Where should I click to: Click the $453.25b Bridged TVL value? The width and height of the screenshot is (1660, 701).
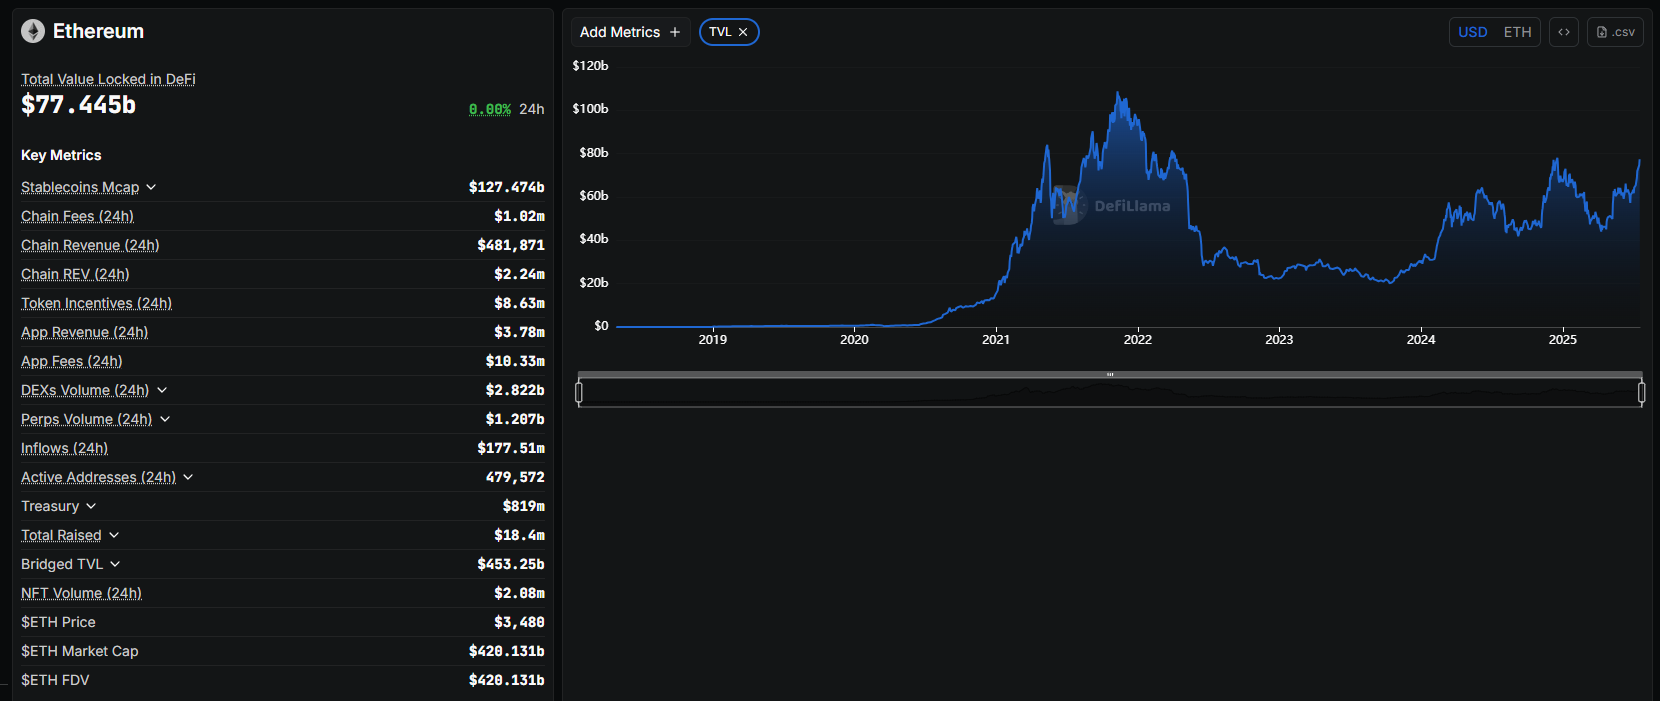pos(511,564)
